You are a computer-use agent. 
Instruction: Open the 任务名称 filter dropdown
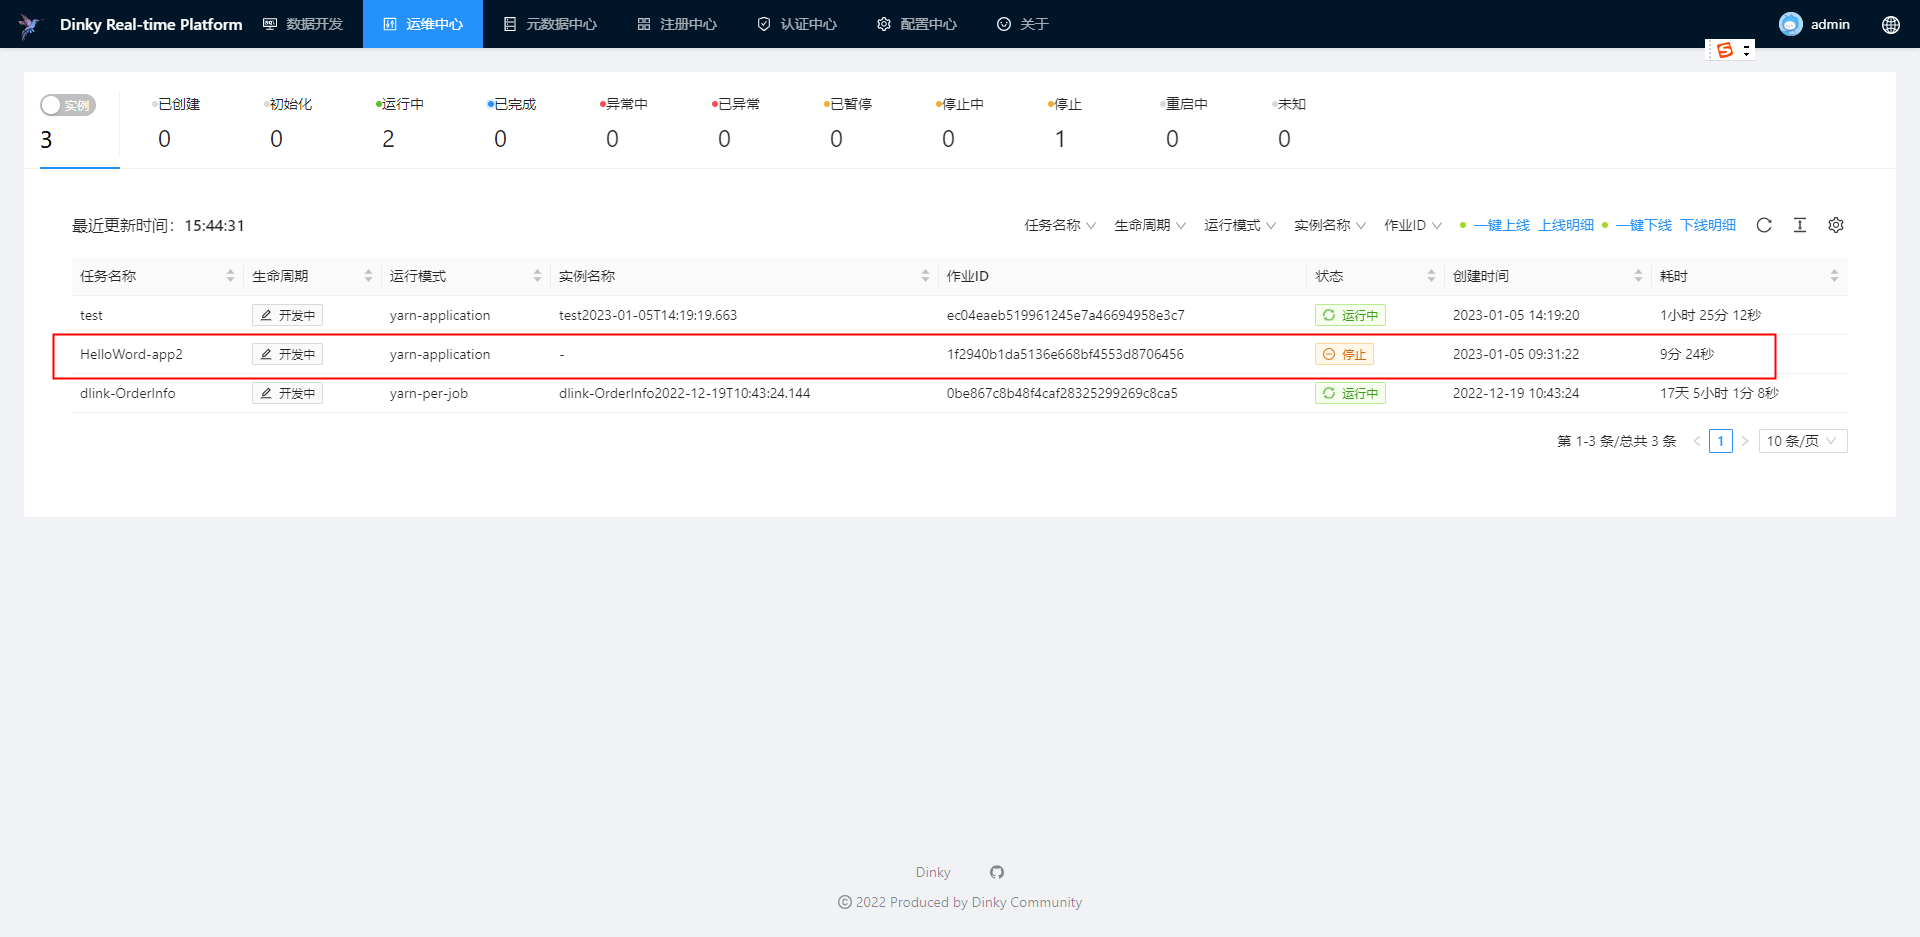[1059, 225]
